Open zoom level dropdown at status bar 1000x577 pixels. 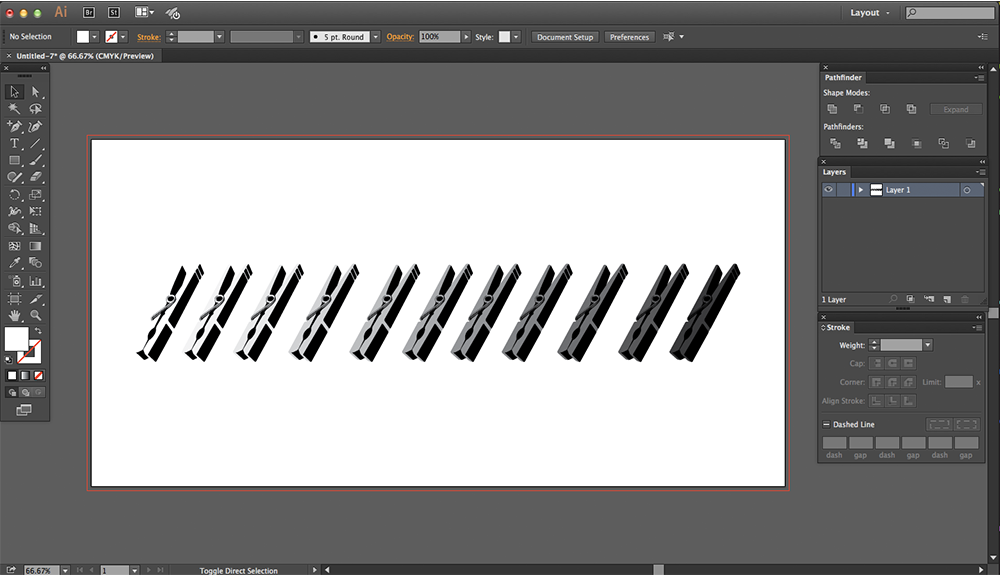pyautogui.click(x=65, y=570)
